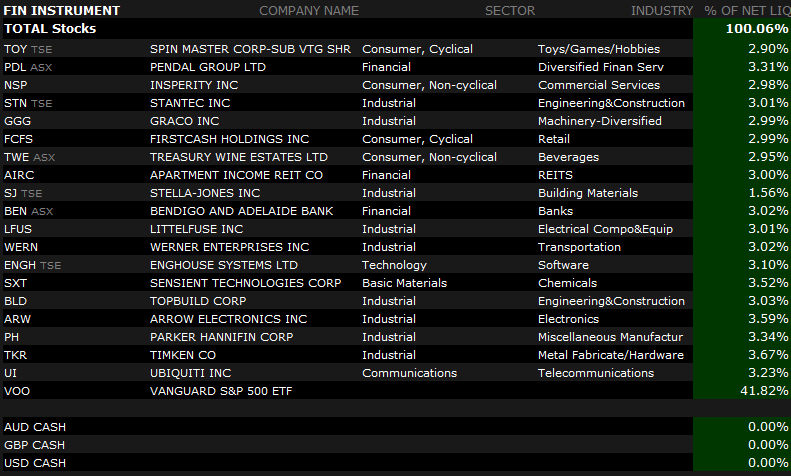This screenshot has width=791, height=476.
Task: Select SPIN MASTER CORP-SUB VTG SHR company name
Action: (250, 49)
